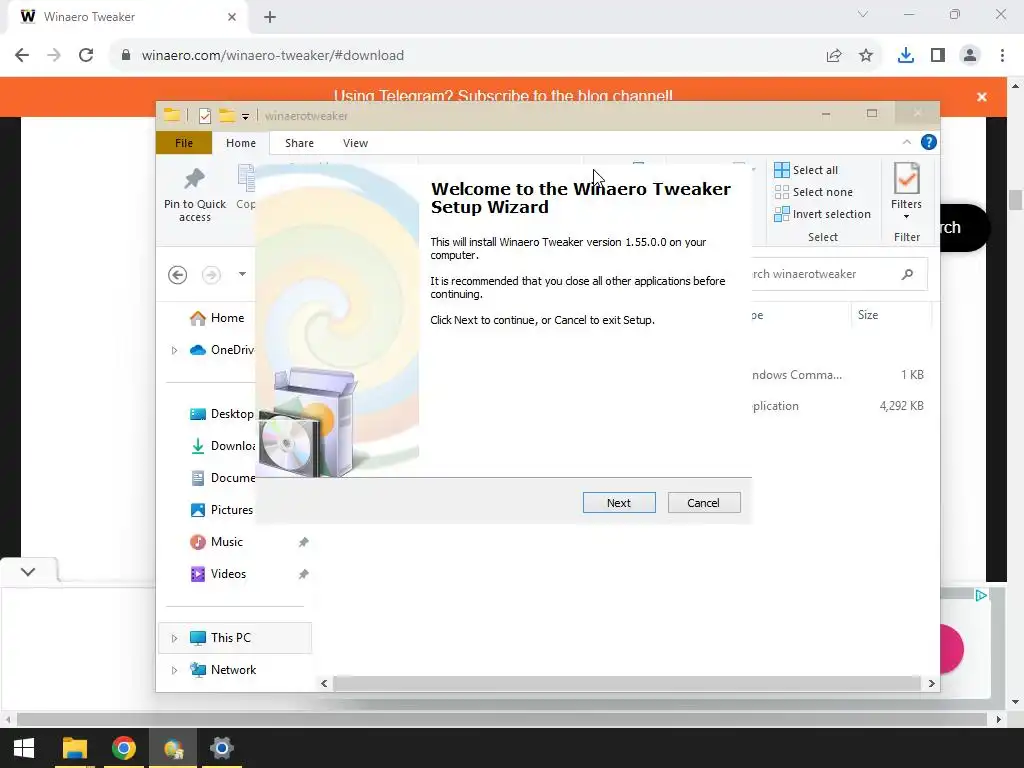Reload the Winaero page in Chrome
The image size is (1024, 768).
[86, 56]
